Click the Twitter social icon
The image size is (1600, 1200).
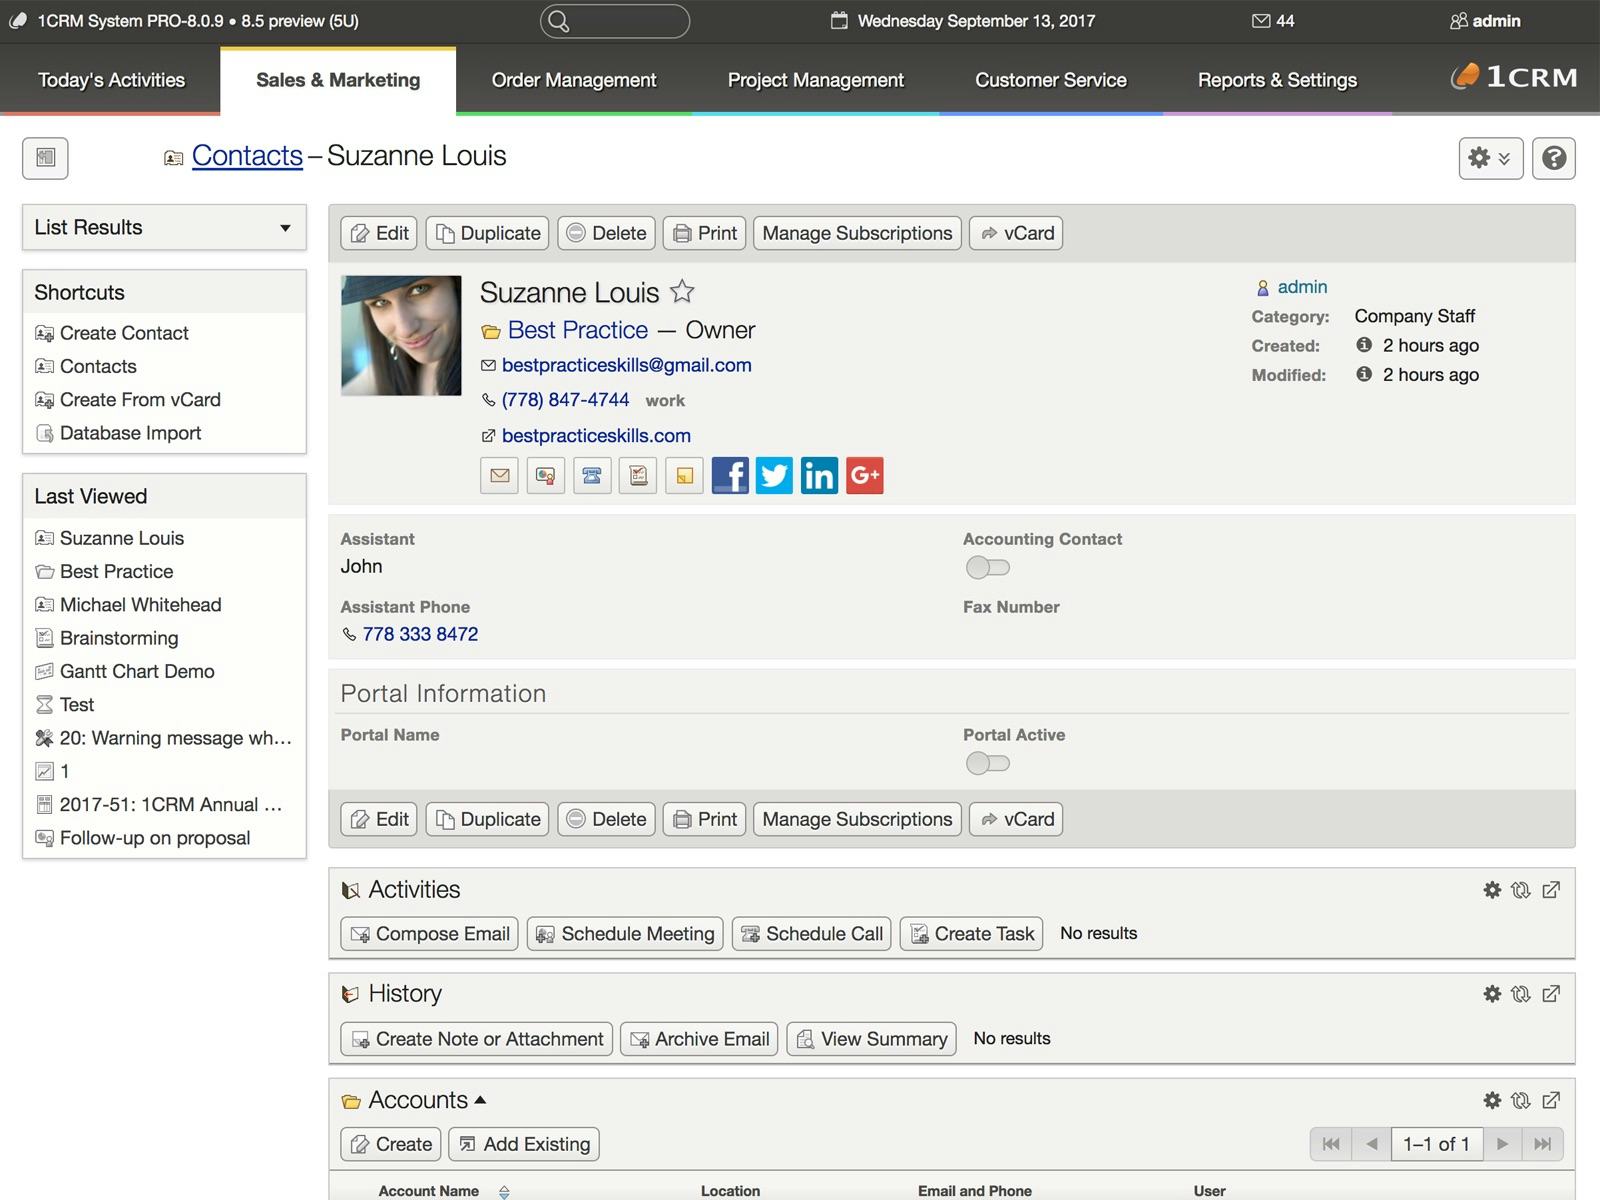pos(774,476)
